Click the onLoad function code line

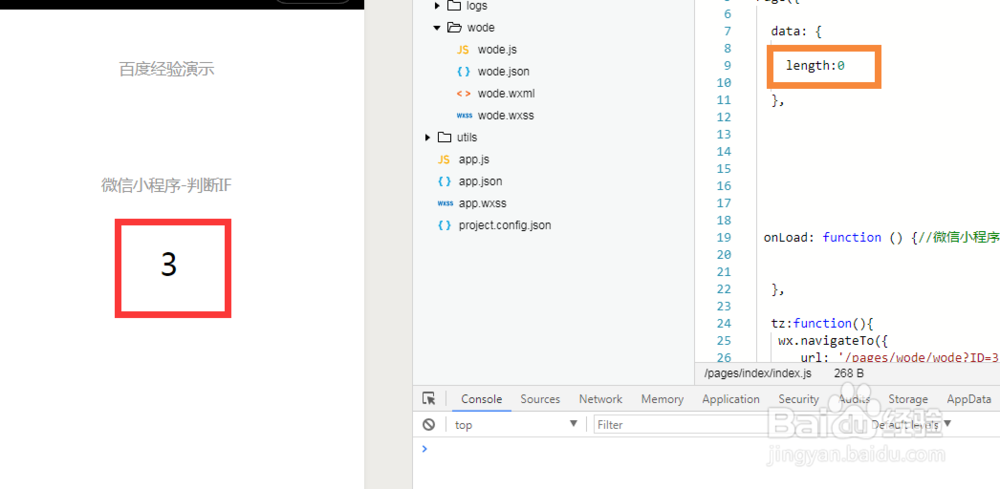click(x=882, y=237)
